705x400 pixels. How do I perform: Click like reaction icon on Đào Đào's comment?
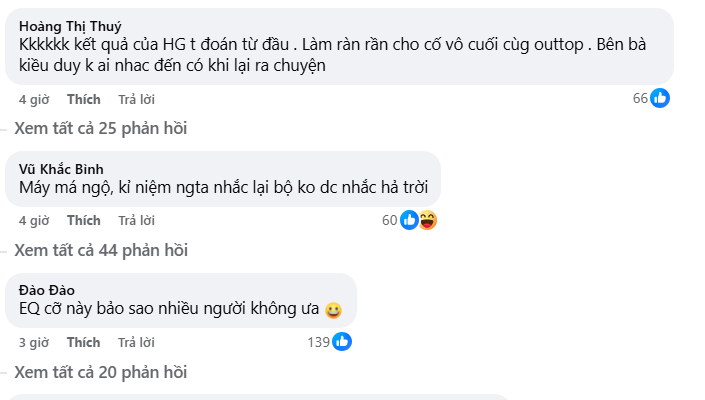pos(342,342)
